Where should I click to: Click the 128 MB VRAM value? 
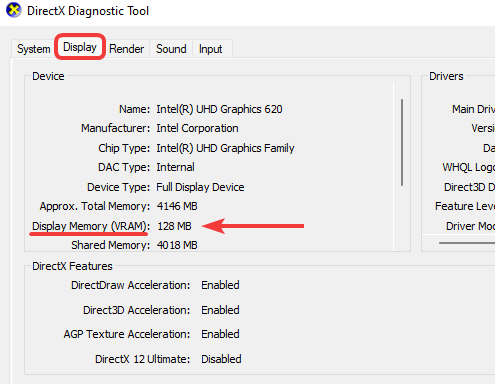(174, 226)
